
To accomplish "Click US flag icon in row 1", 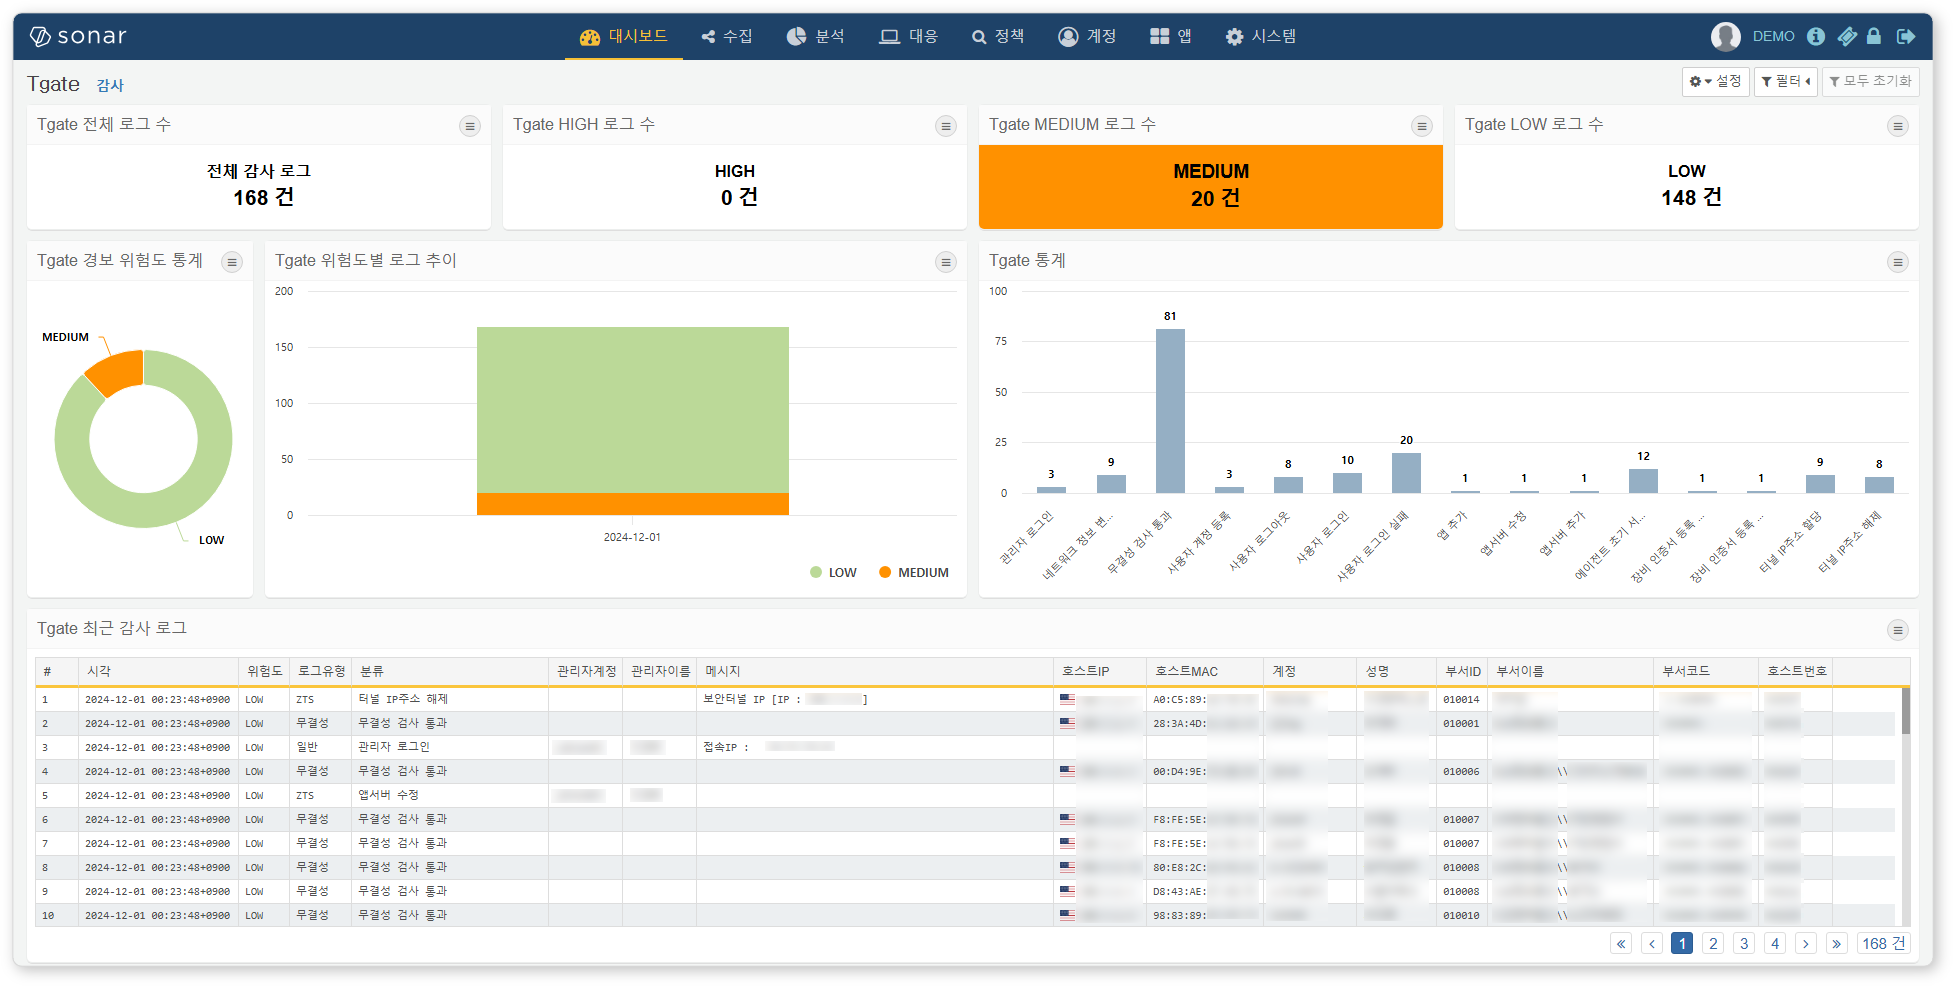I will [1067, 699].
